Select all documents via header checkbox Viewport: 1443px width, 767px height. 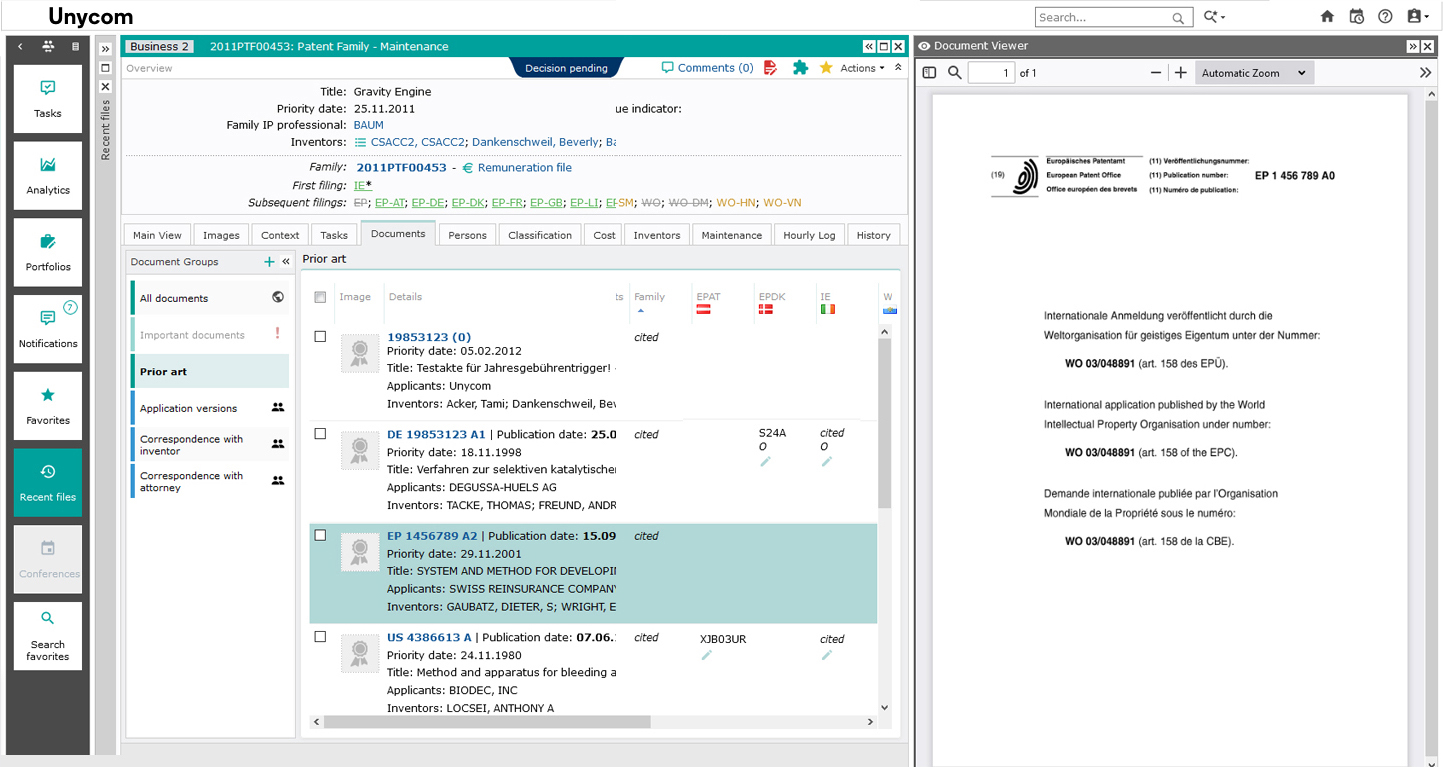click(x=320, y=297)
